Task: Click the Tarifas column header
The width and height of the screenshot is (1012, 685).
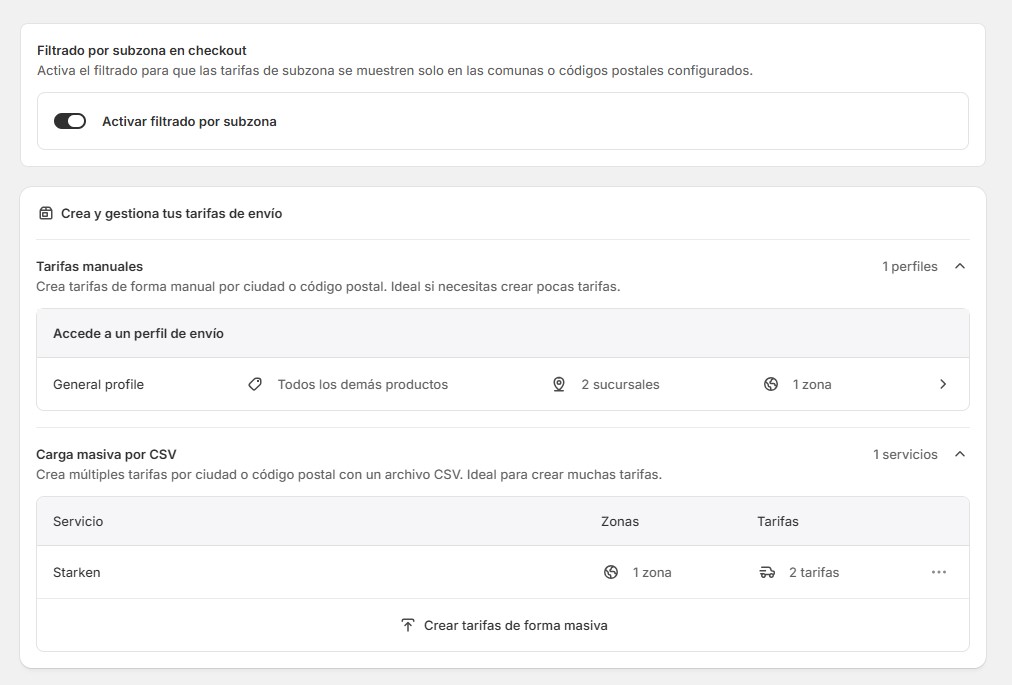Action: click(x=778, y=521)
